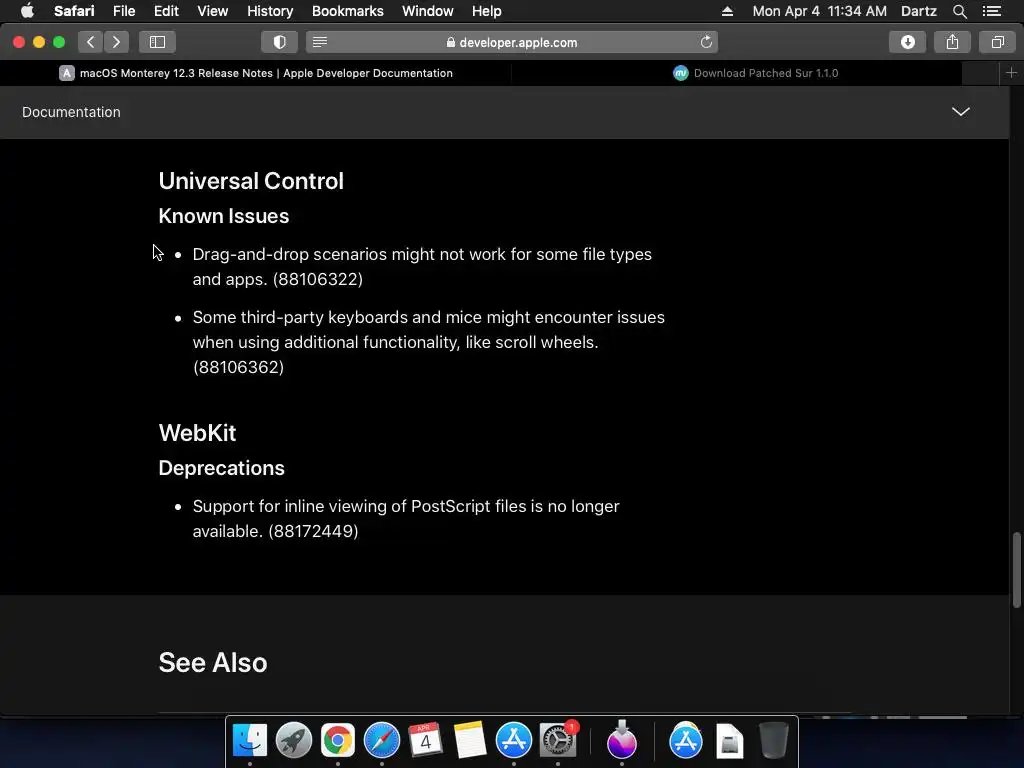The image size is (1024, 768).
Task: Open the Edit menu
Action: pyautogui.click(x=166, y=11)
